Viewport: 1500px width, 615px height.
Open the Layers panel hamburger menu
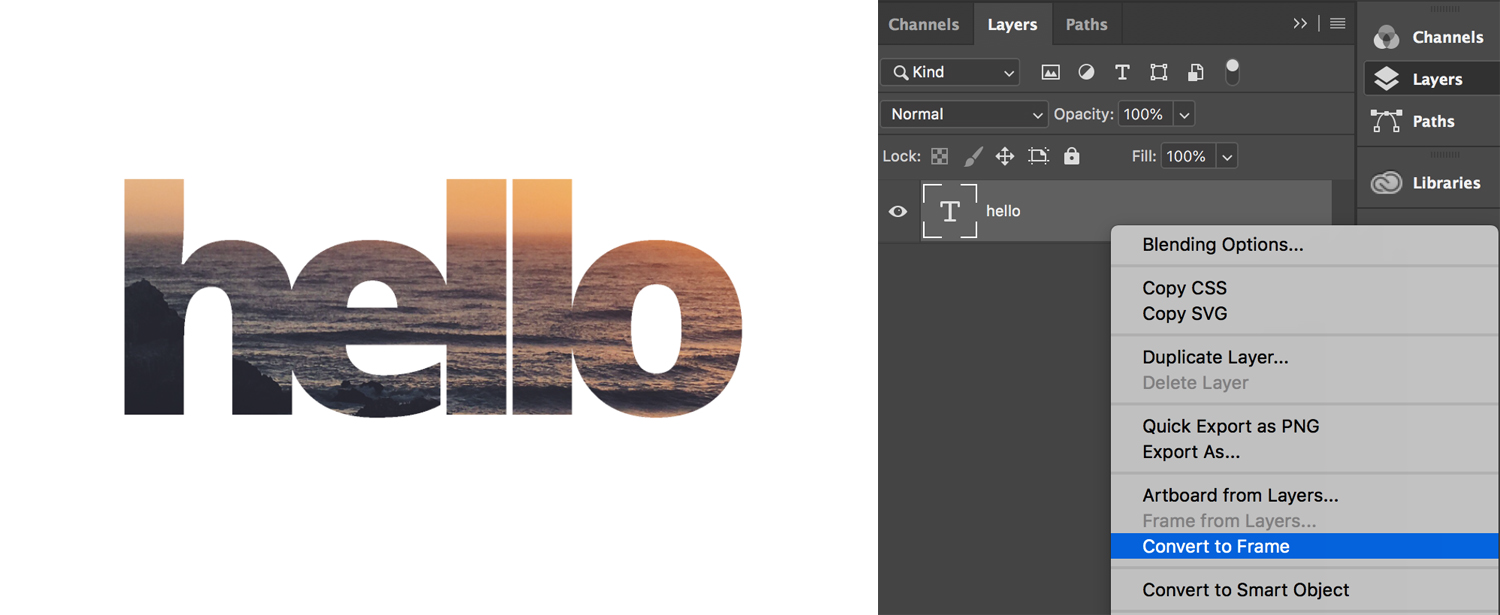1337,24
